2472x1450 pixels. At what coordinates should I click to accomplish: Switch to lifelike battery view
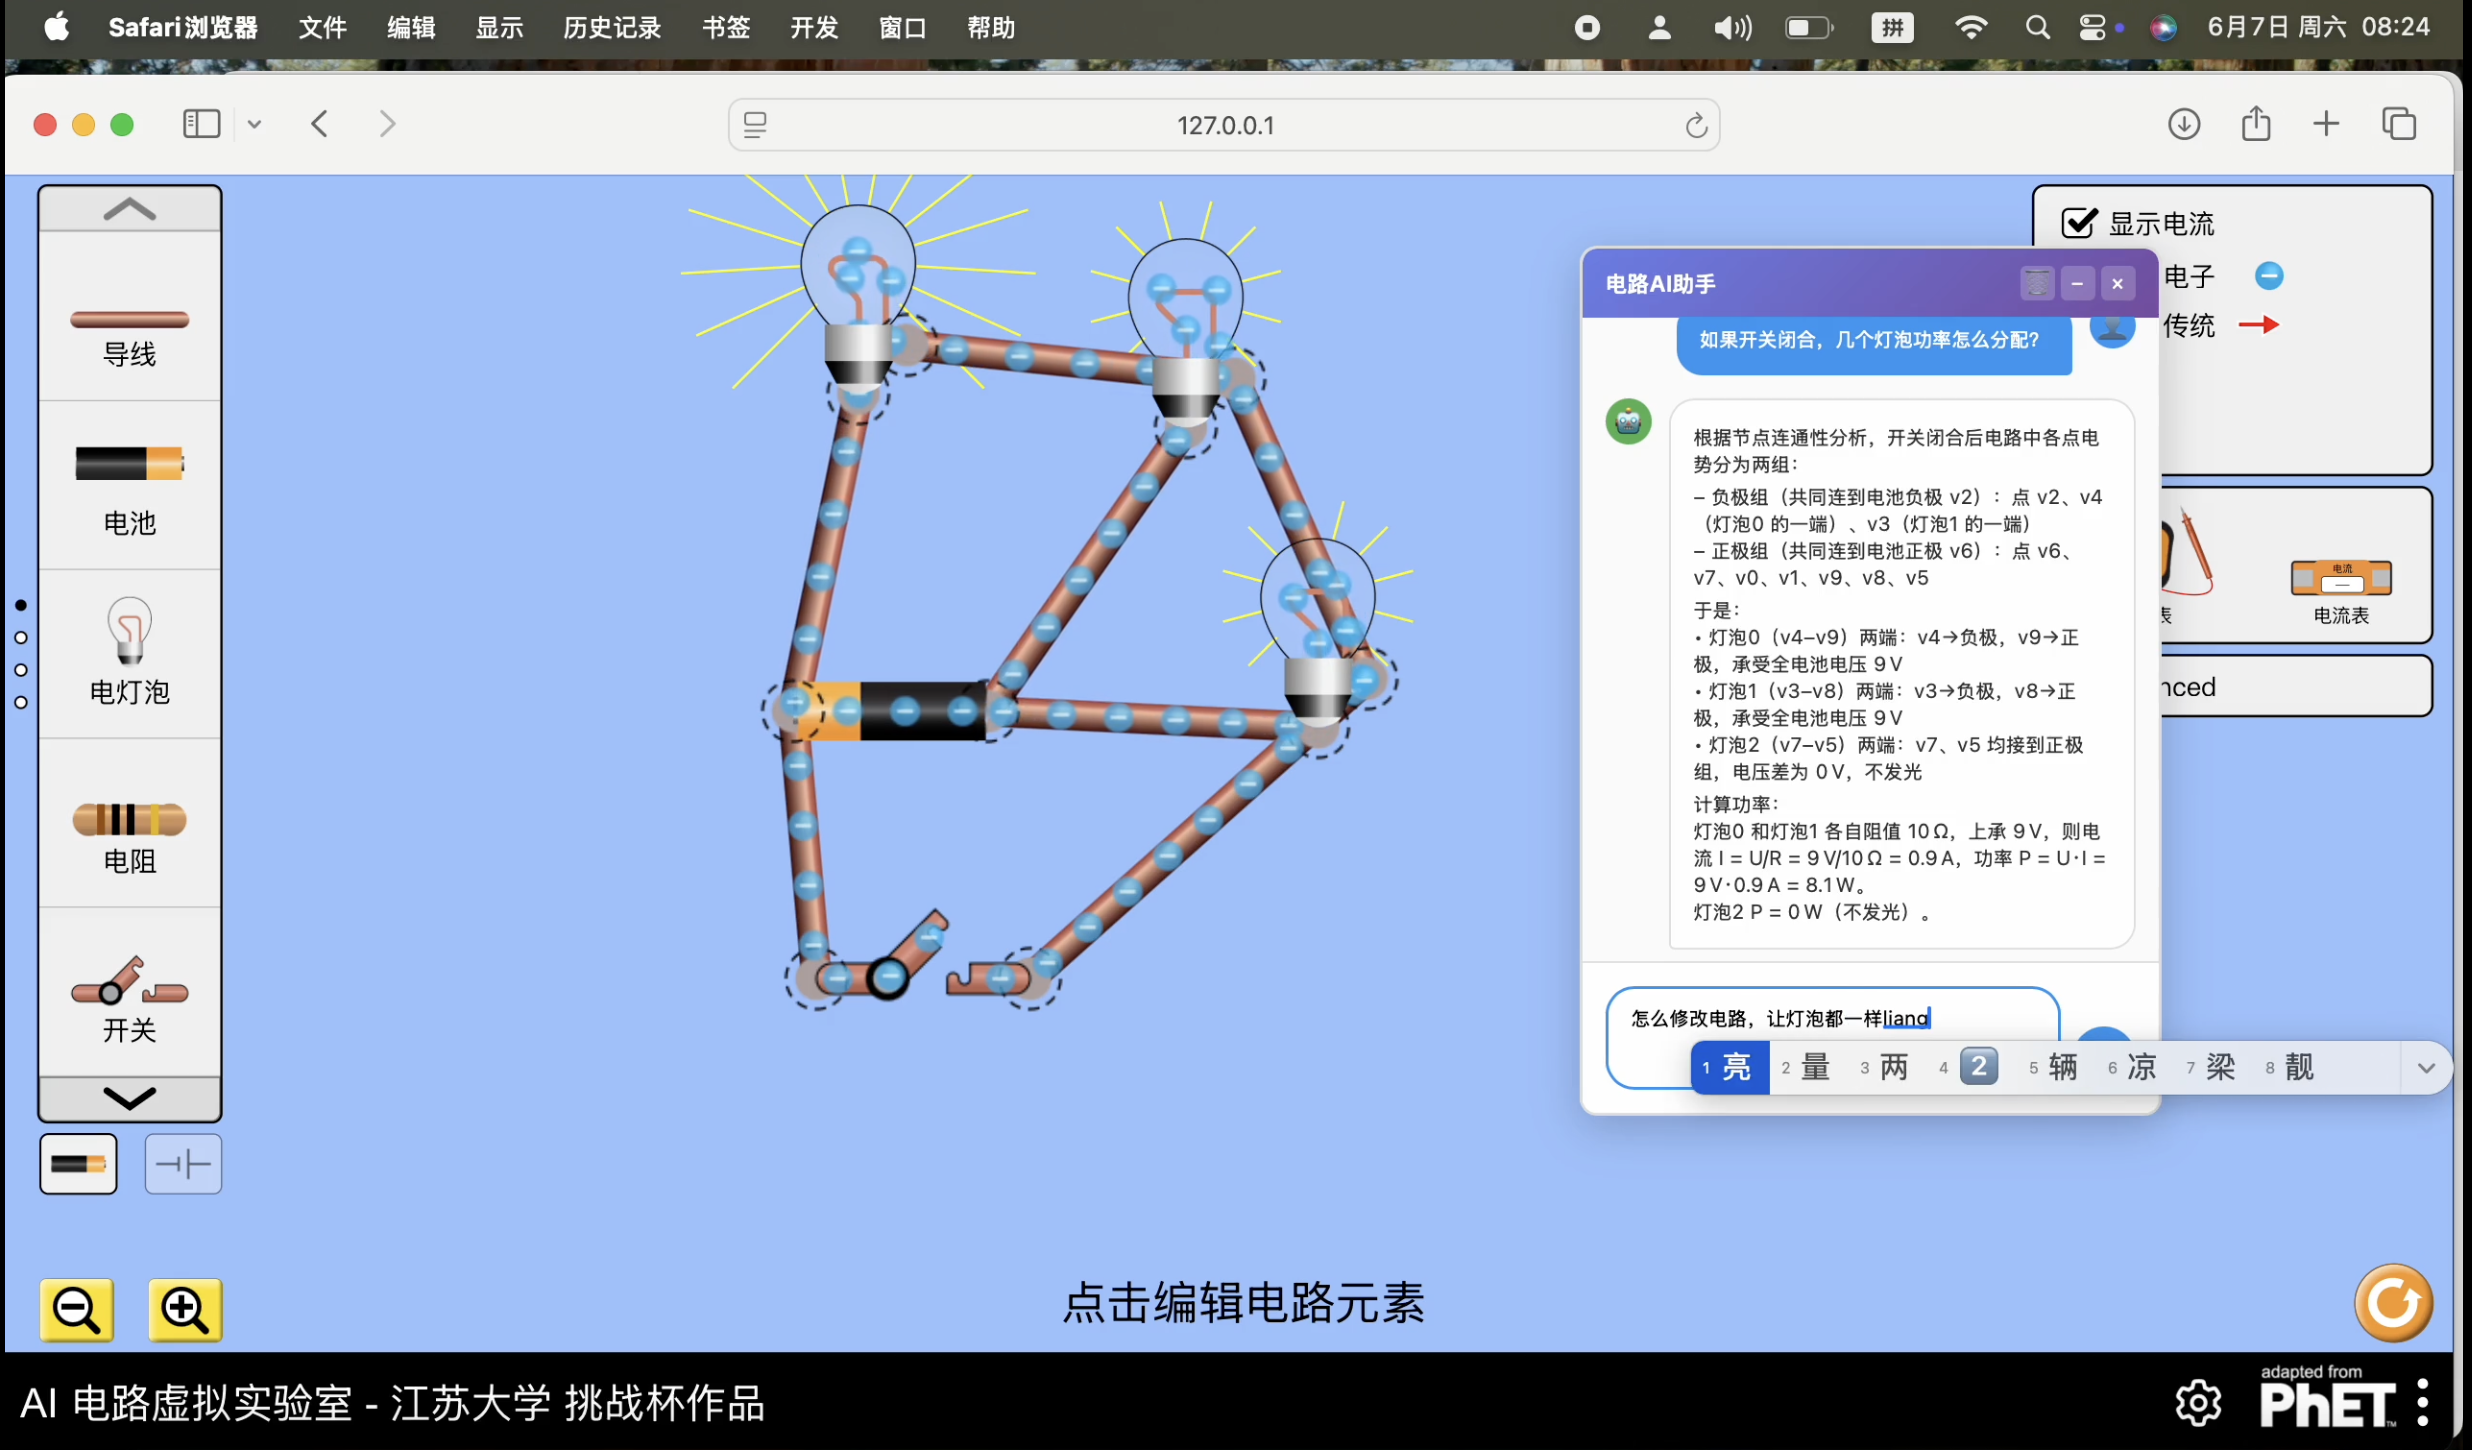(x=78, y=1164)
